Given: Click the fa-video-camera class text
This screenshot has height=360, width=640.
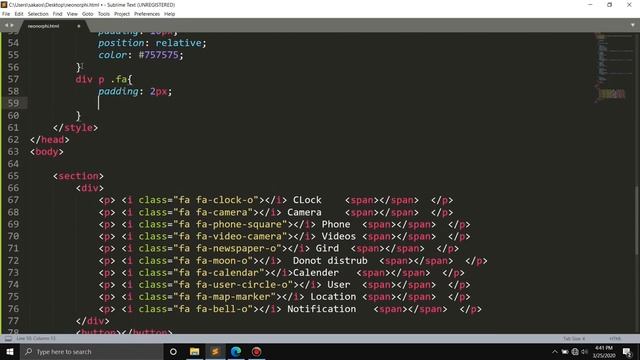Looking at the screenshot, I should click(239, 236).
